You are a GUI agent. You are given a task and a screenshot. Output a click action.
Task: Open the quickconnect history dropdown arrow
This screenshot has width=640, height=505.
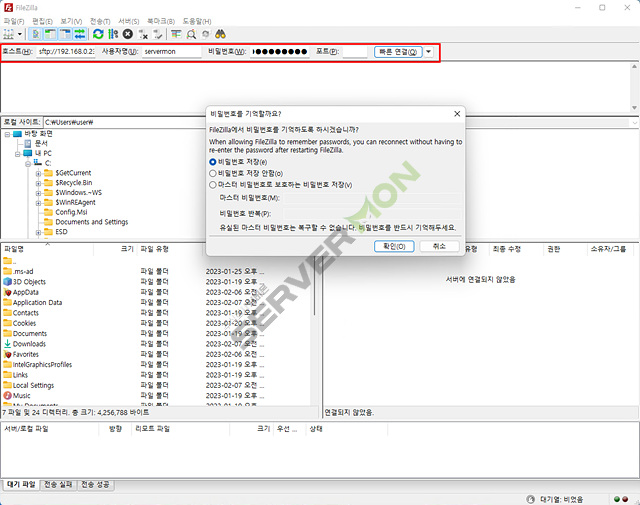click(x=428, y=52)
